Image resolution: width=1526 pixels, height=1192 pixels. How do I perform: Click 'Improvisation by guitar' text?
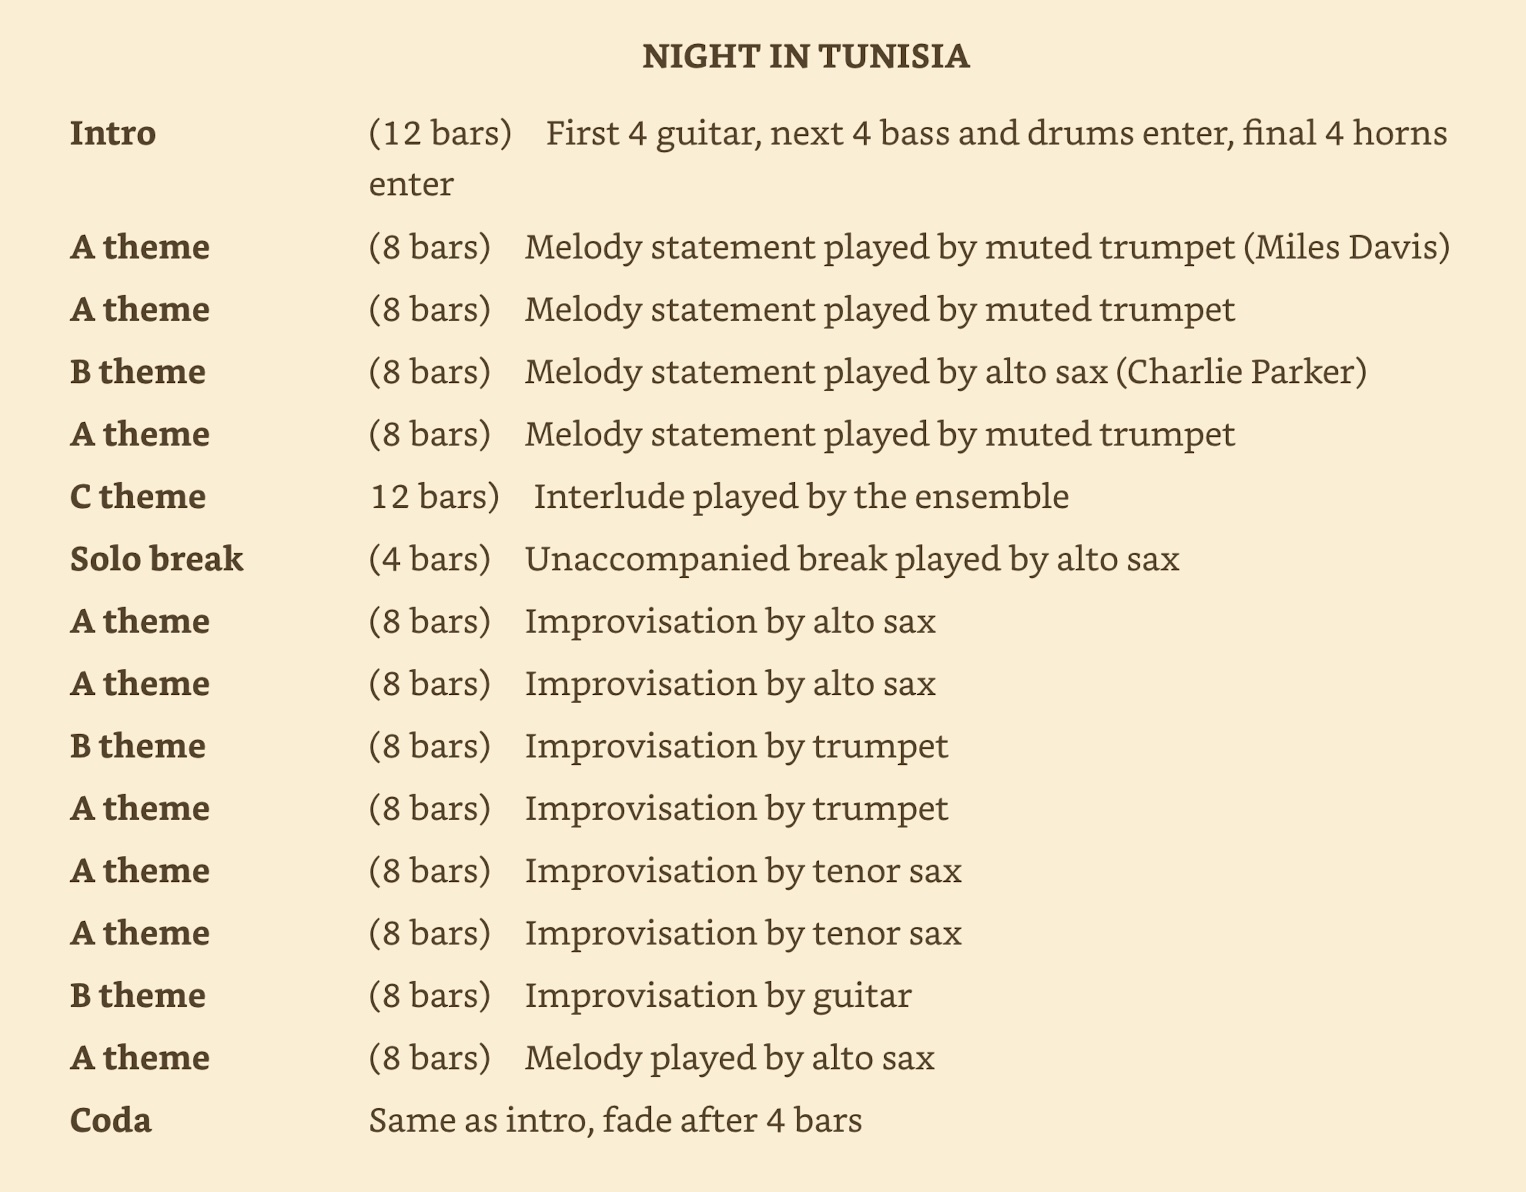[x=718, y=996]
